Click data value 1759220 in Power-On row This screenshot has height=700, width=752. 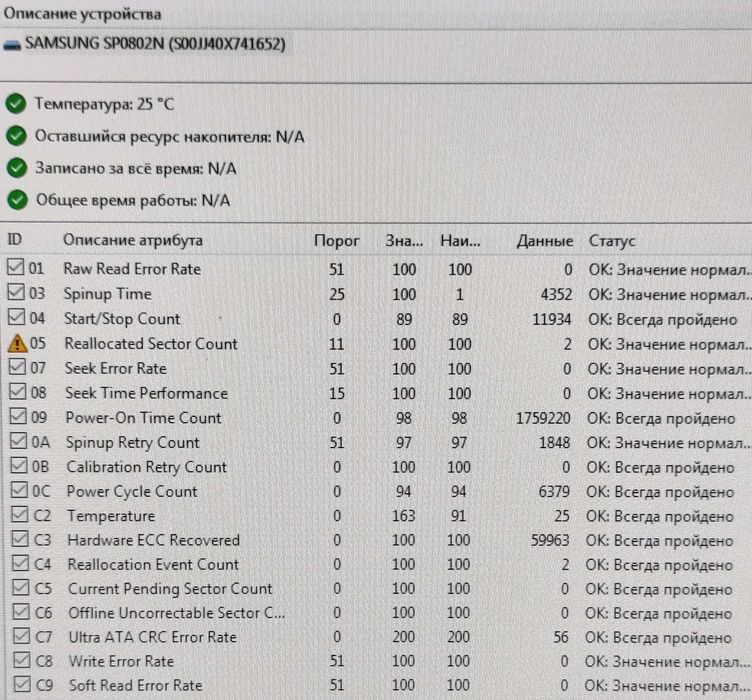[543, 418]
